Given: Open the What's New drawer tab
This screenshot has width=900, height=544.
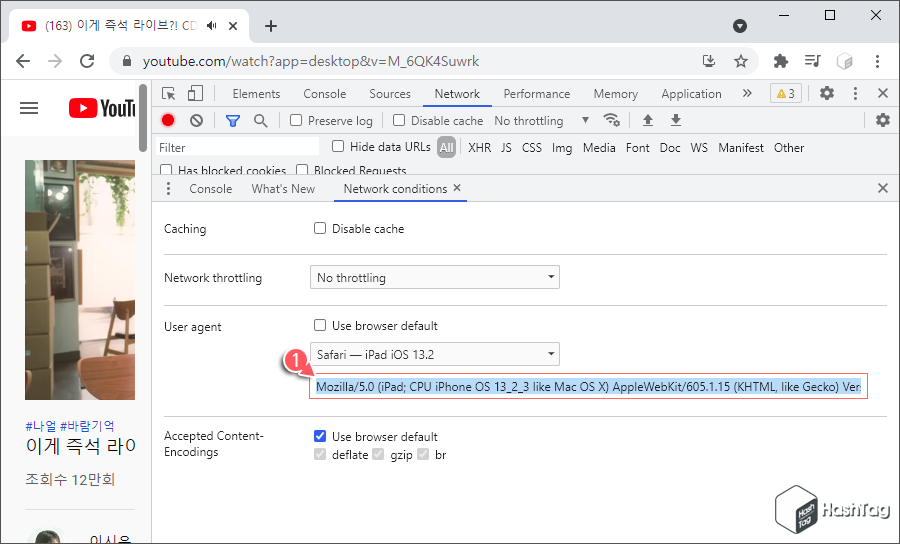Looking at the screenshot, I should click(x=283, y=188).
